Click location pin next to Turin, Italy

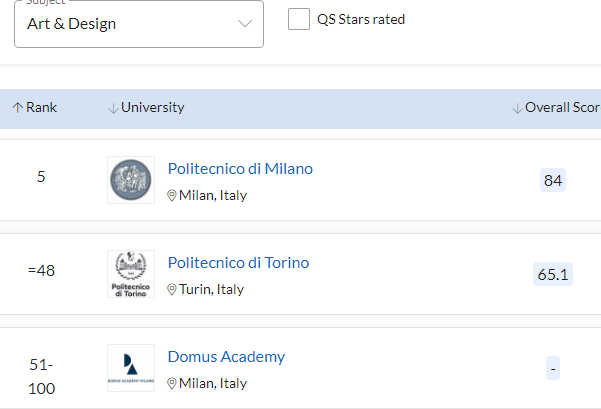click(172, 290)
